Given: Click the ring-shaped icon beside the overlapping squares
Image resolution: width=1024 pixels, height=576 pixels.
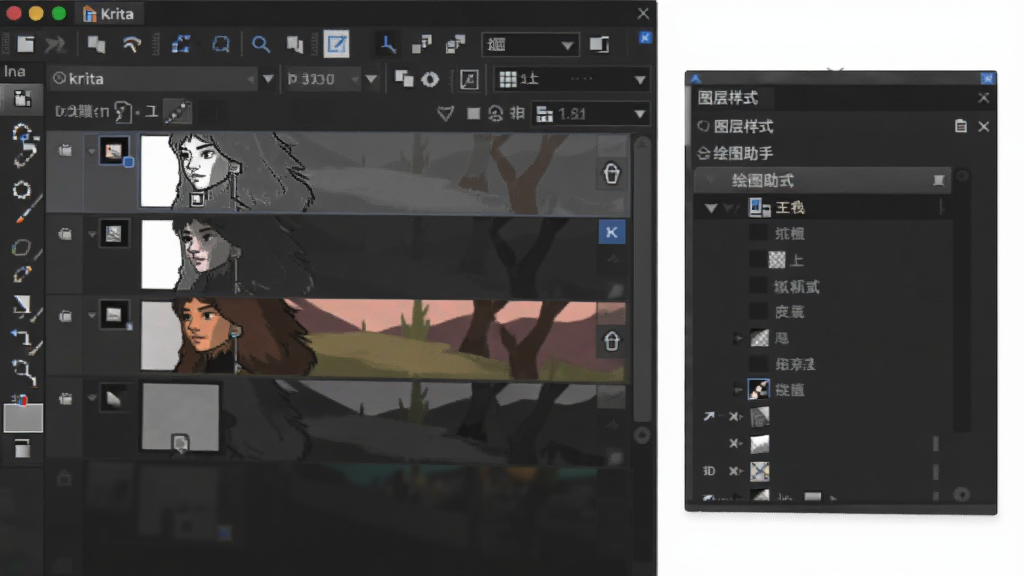Looking at the screenshot, I should pyautogui.click(x=430, y=79).
